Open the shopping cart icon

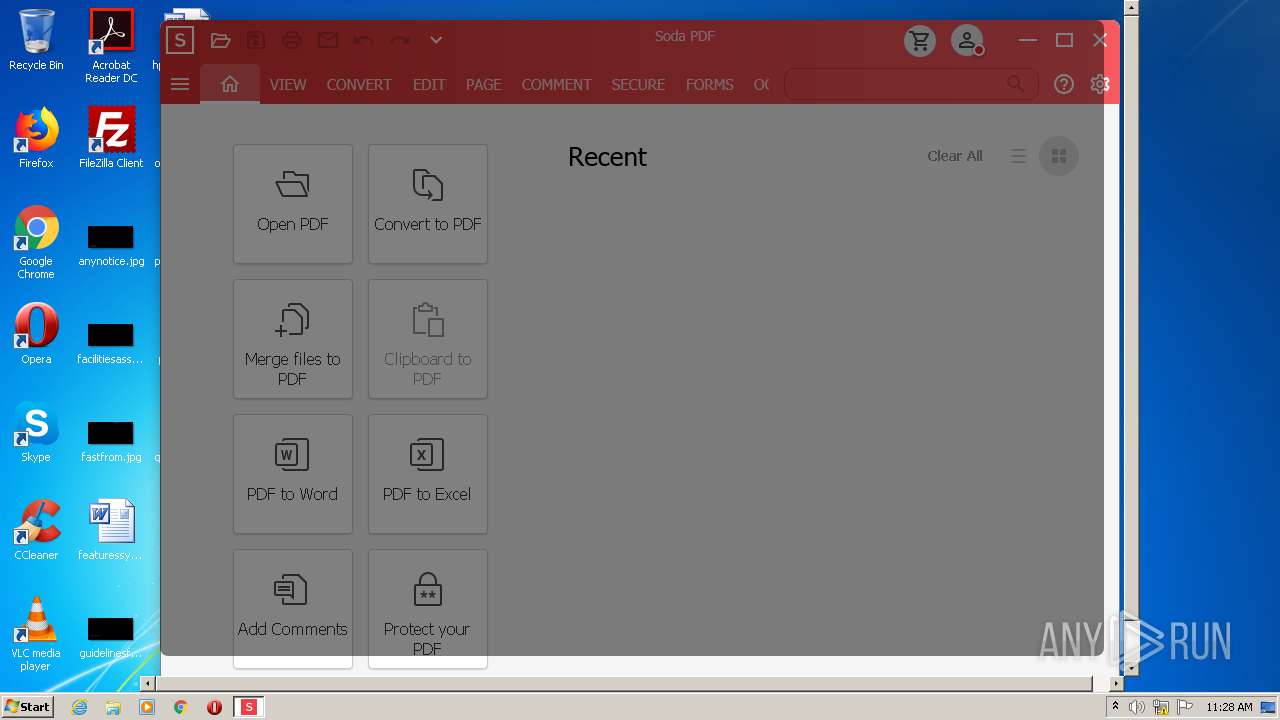click(920, 40)
